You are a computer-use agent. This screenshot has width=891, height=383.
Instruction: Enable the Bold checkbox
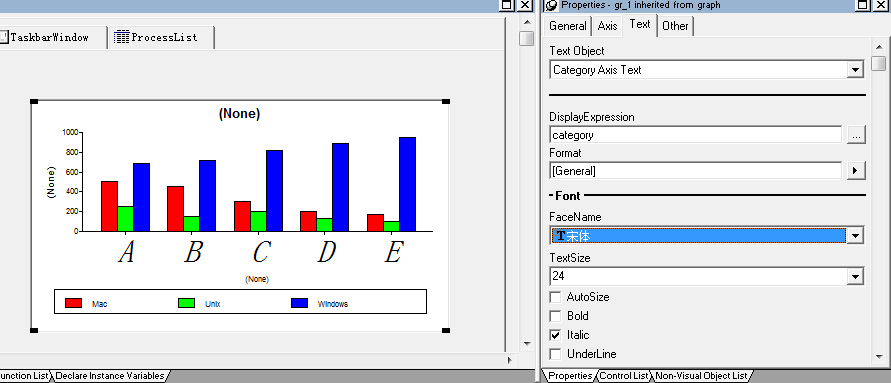tap(555, 316)
